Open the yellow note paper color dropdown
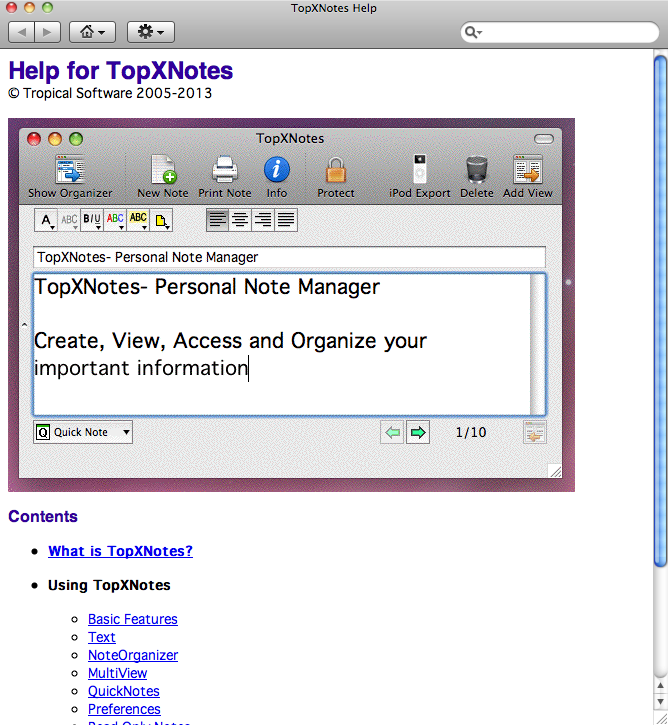This screenshot has width=668, height=725. pyautogui.click(x=161, y=220)
